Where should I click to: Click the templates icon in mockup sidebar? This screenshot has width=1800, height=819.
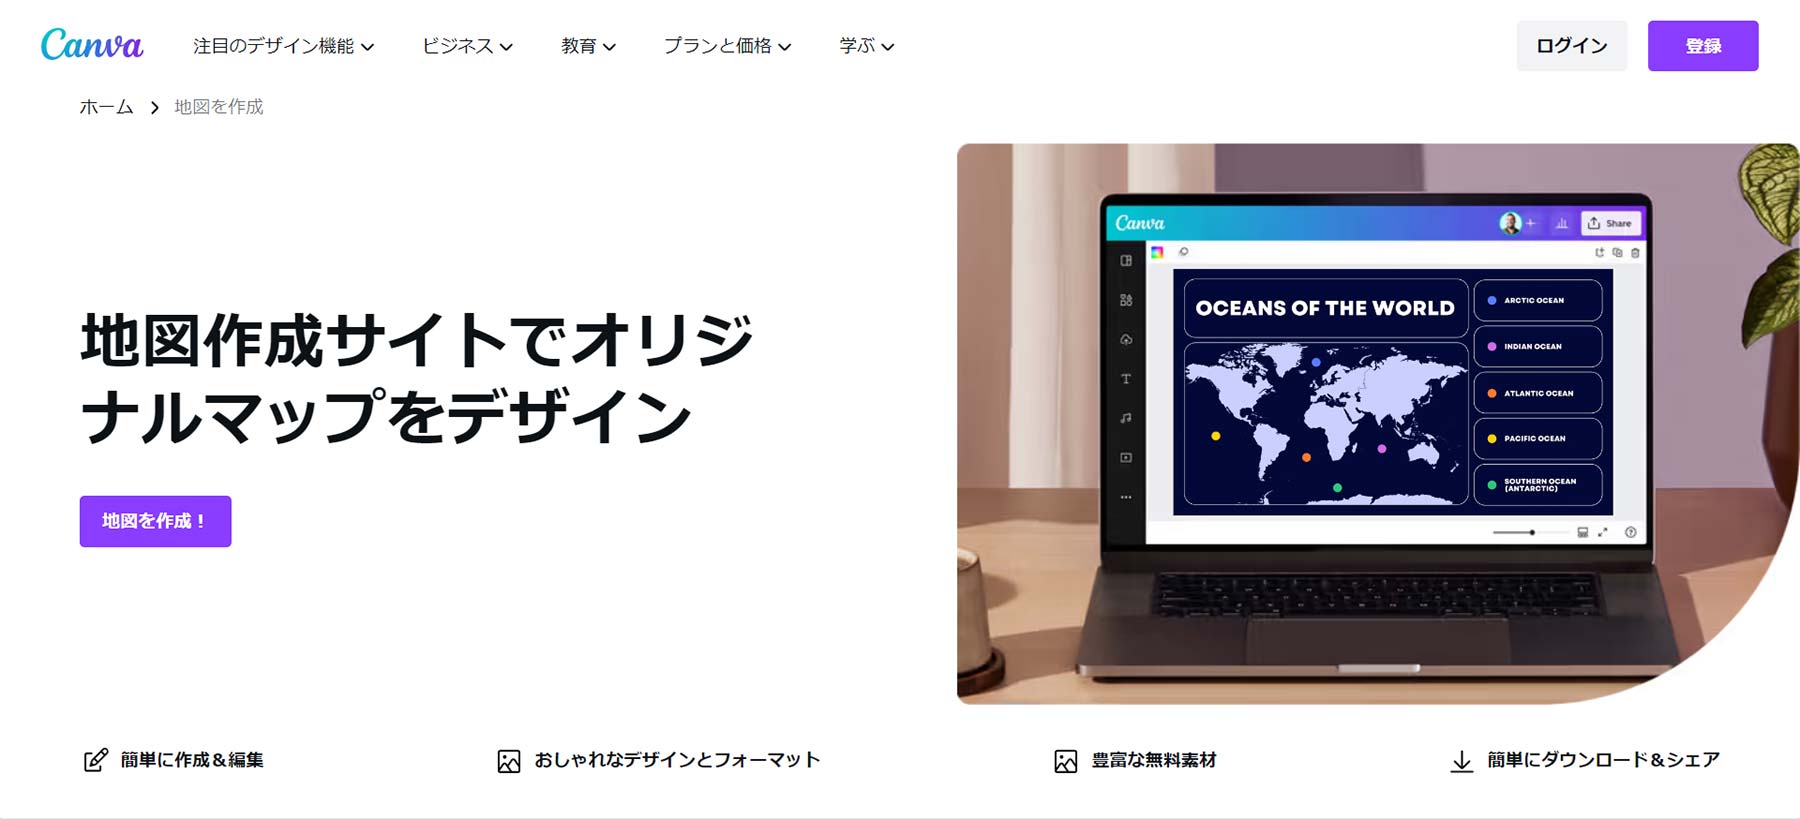pyautogui.click(x=1126, y=261)
